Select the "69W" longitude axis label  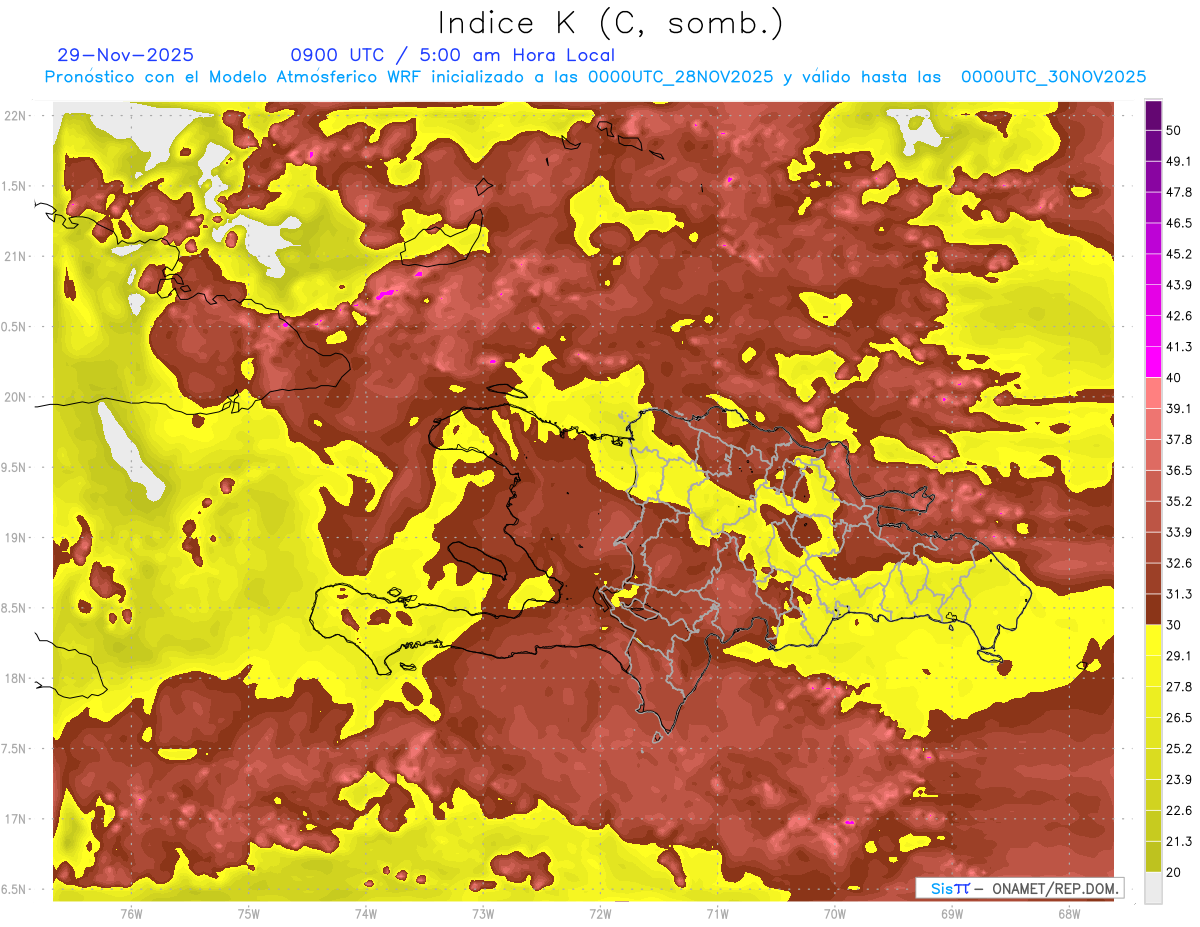coord(952,914)
